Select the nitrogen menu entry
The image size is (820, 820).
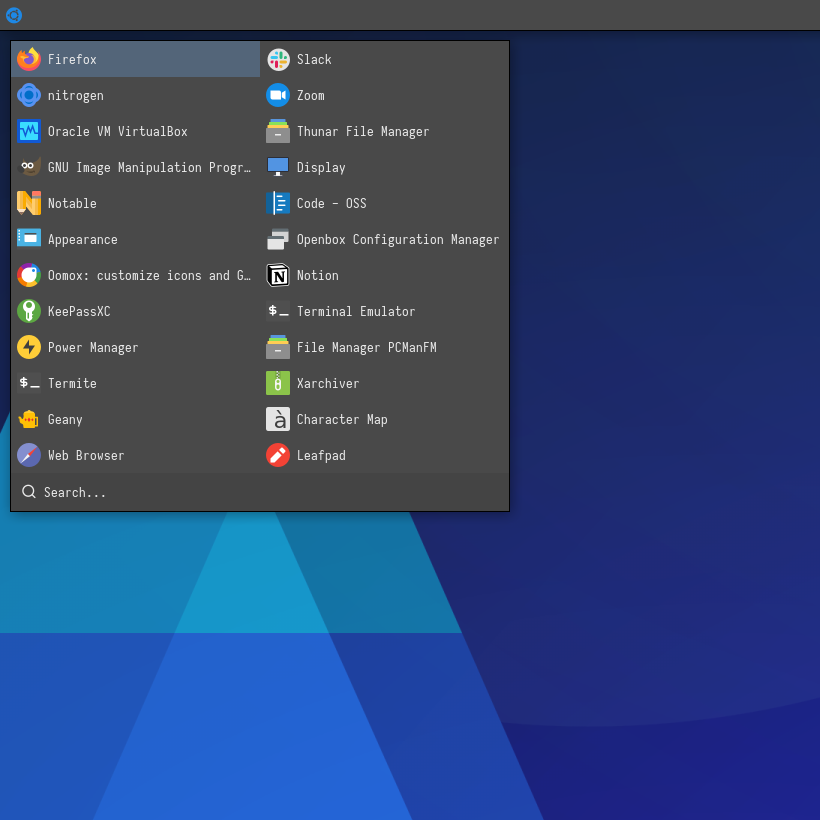coord(76,95)
